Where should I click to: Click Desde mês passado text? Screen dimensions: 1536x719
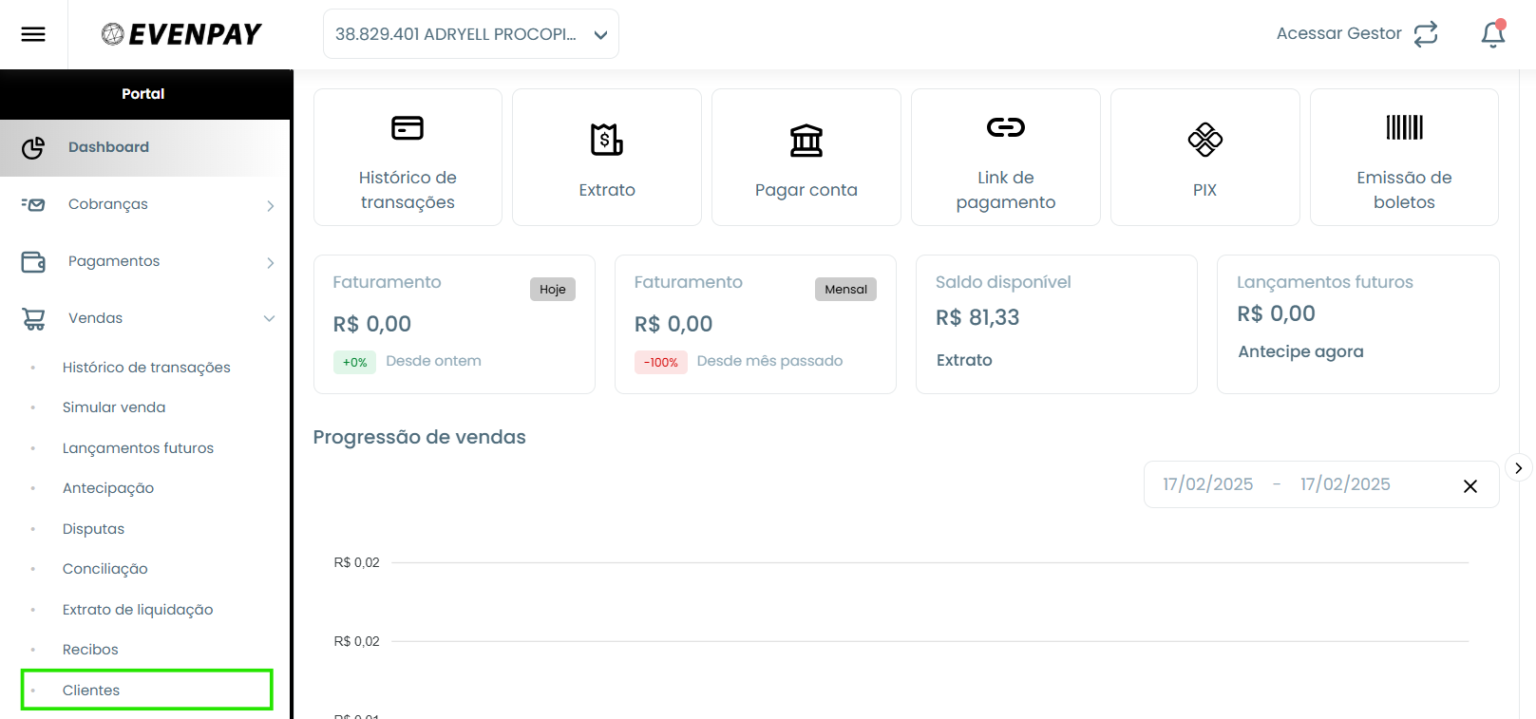[770, 361]
